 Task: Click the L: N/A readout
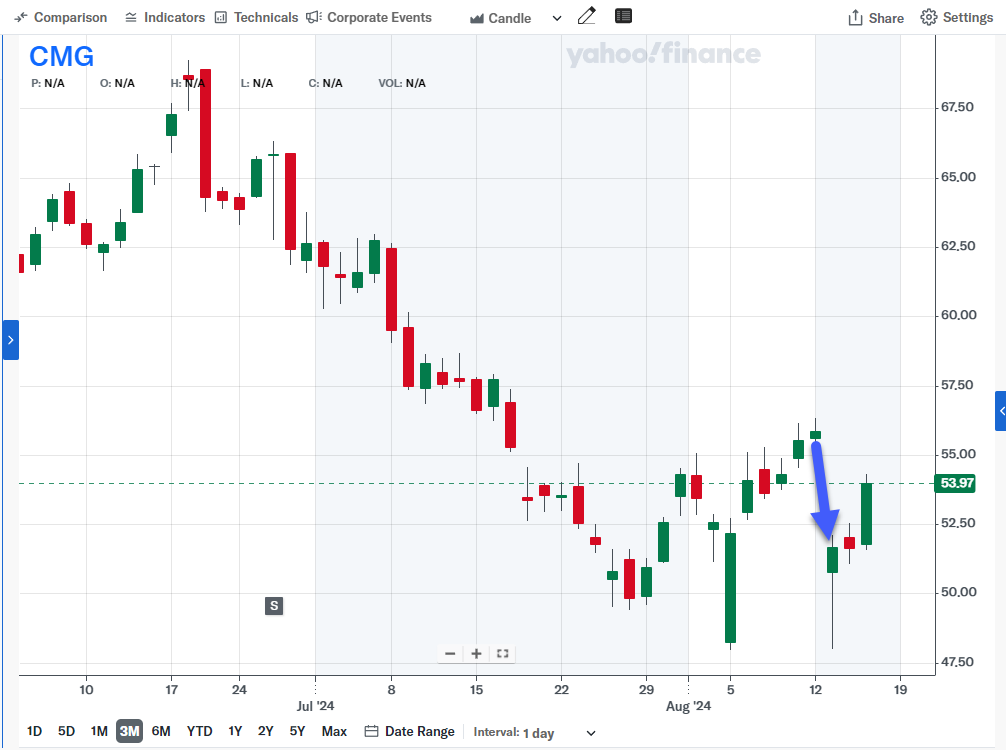257,83
